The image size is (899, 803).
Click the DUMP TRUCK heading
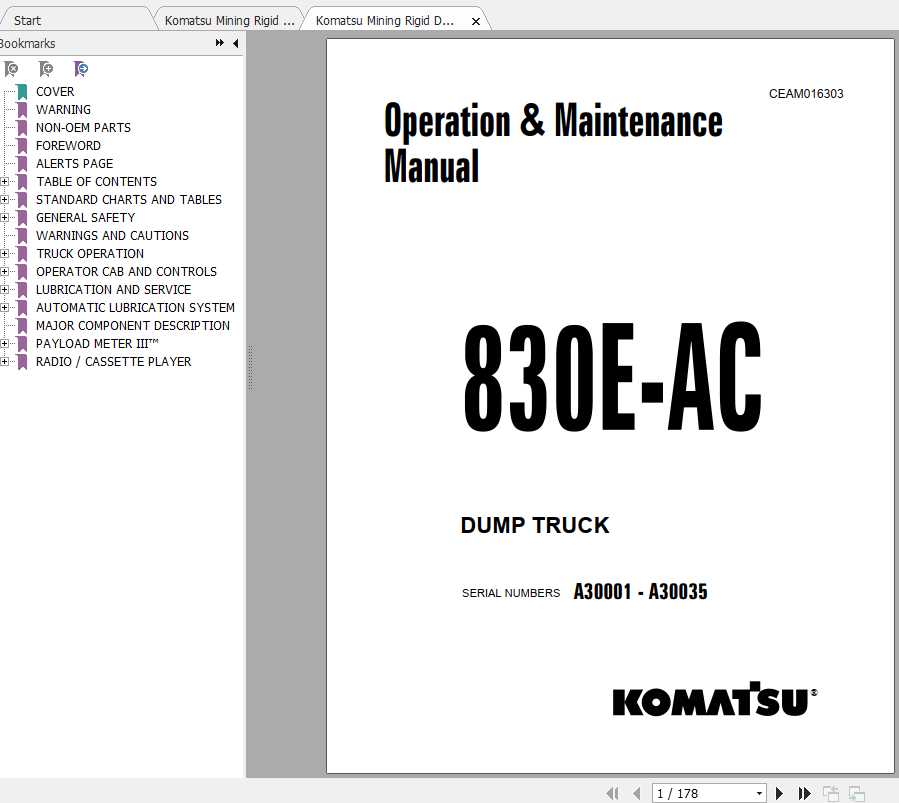point(535,525)
